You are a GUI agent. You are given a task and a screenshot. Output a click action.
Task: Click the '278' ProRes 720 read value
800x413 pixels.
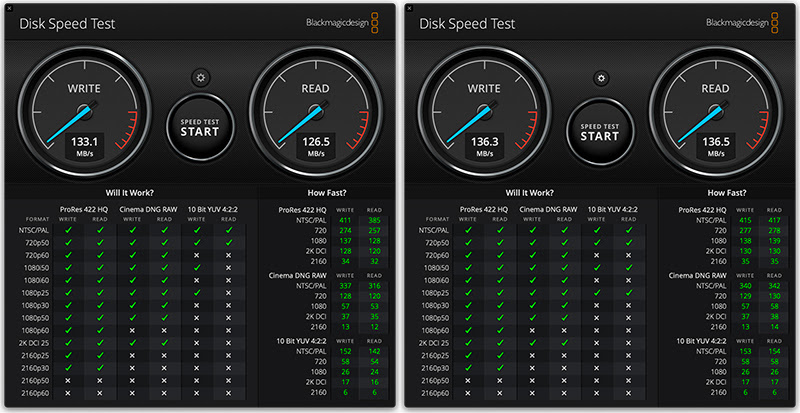(x=774, y=231)
